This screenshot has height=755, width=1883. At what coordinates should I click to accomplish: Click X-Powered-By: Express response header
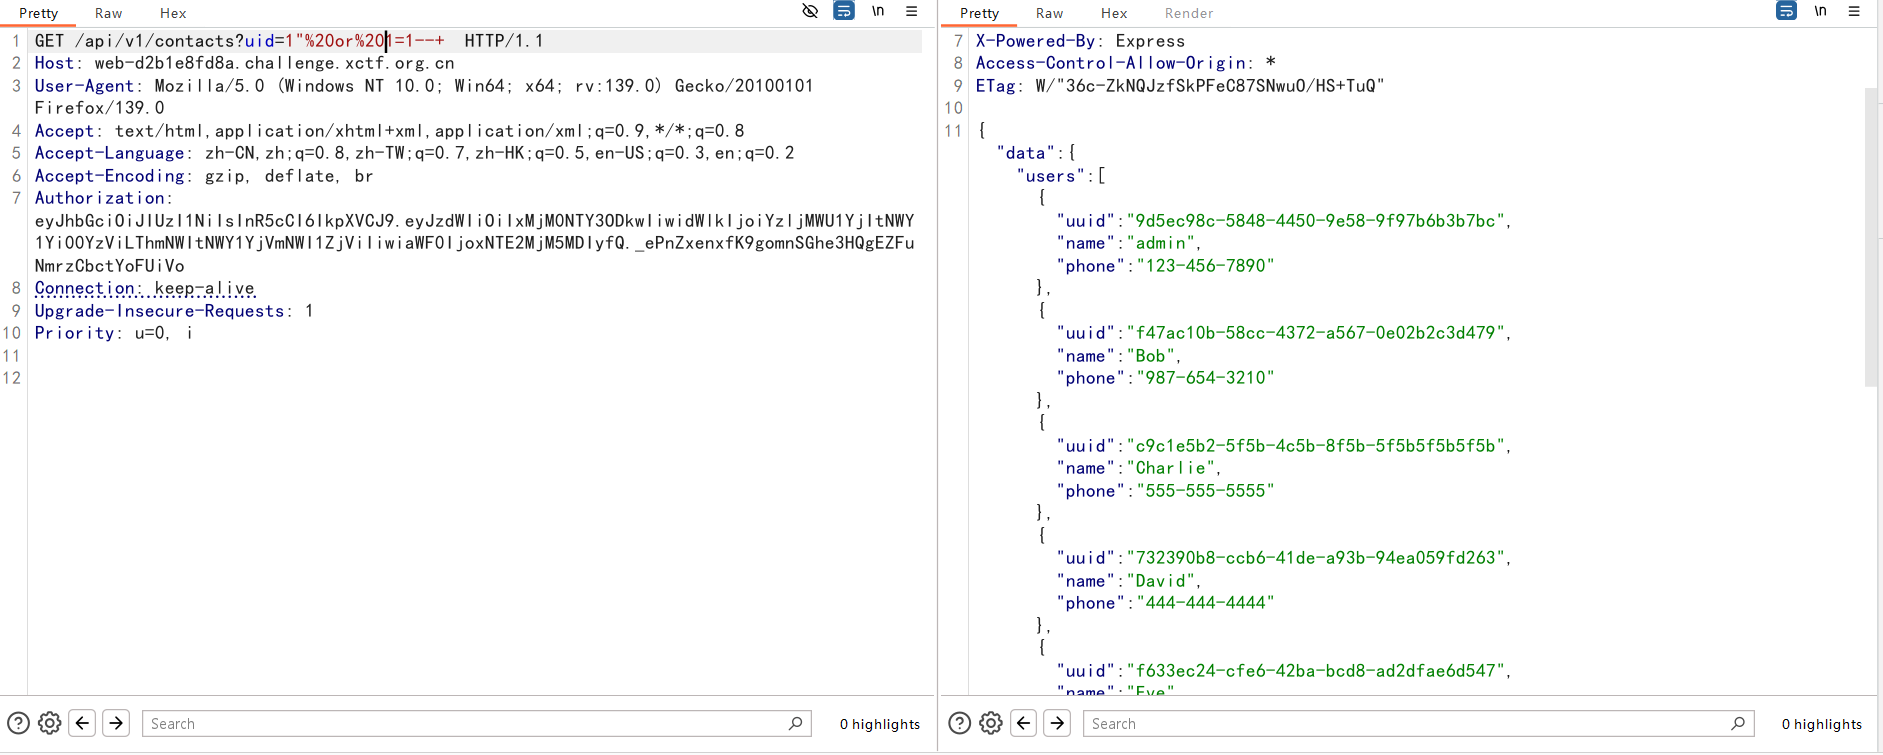[1080, 41]
